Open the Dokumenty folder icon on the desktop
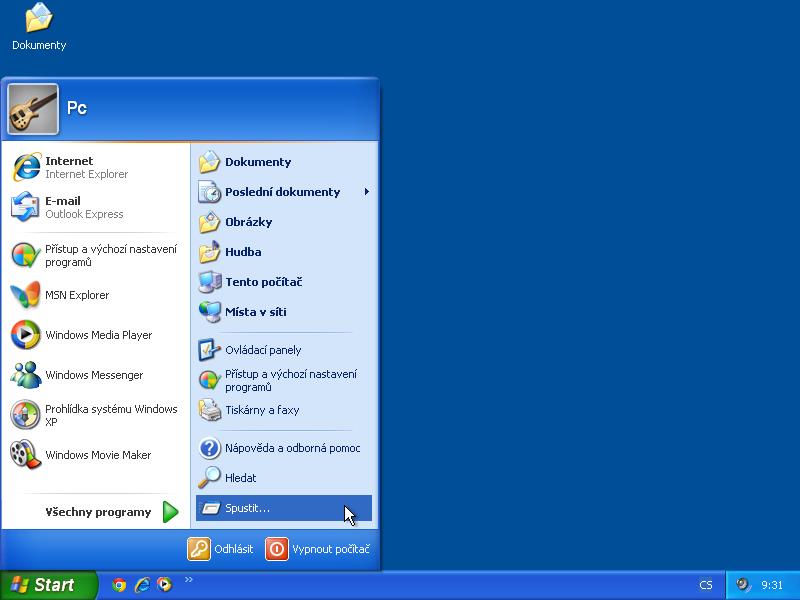 click(39, 26)
